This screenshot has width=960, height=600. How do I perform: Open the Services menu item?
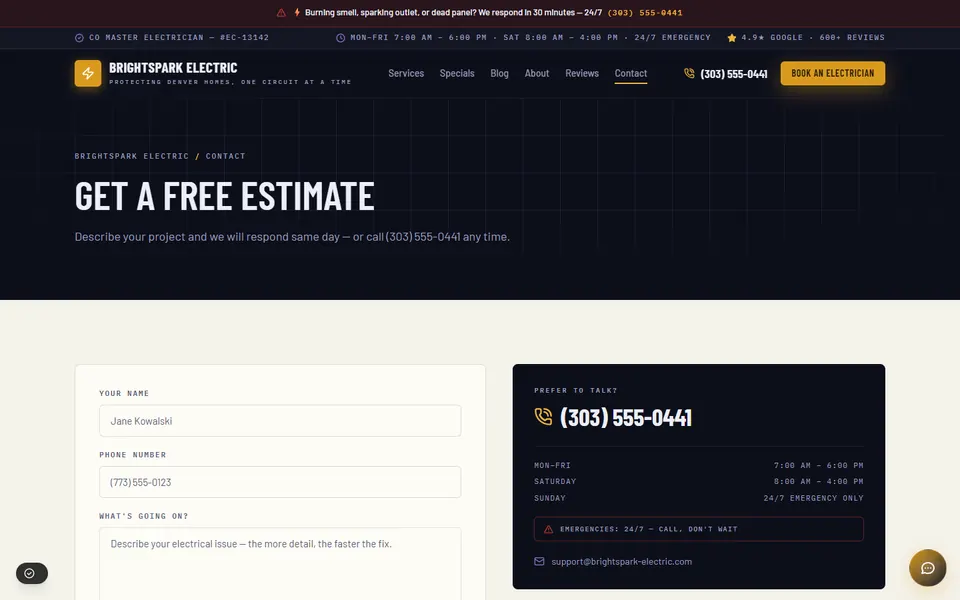406,73
